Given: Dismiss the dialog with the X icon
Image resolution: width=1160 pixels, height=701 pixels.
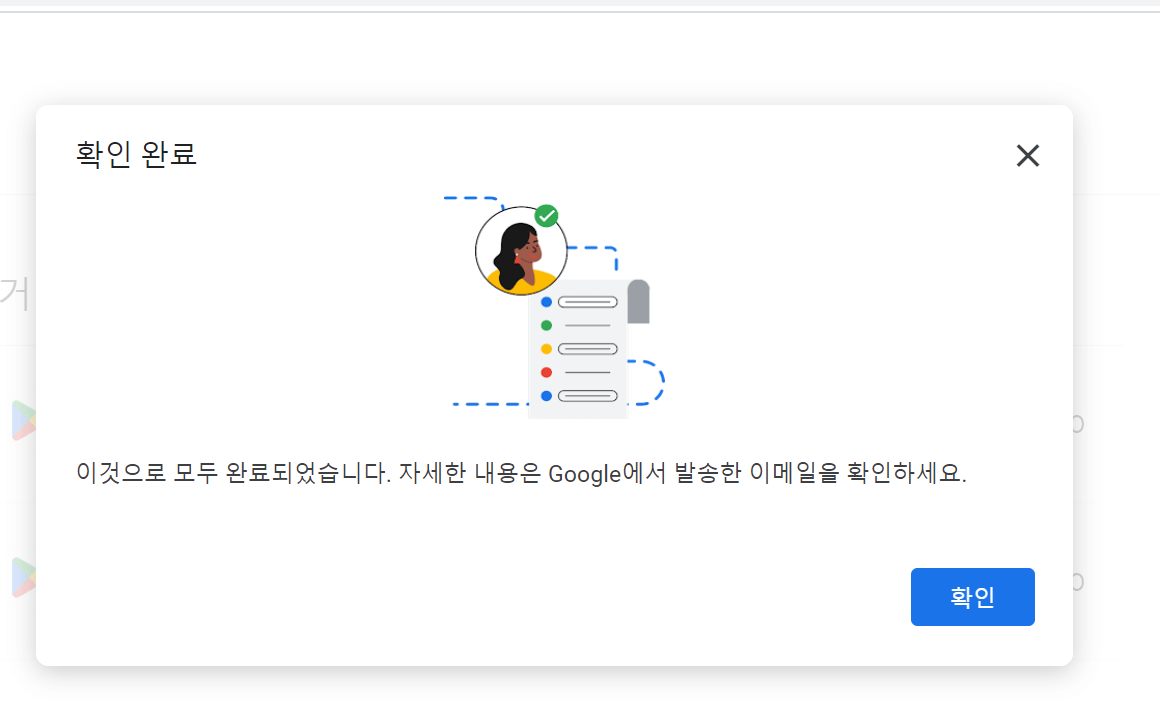Looking at the screenshot, I should click(x=1027, y=156).
